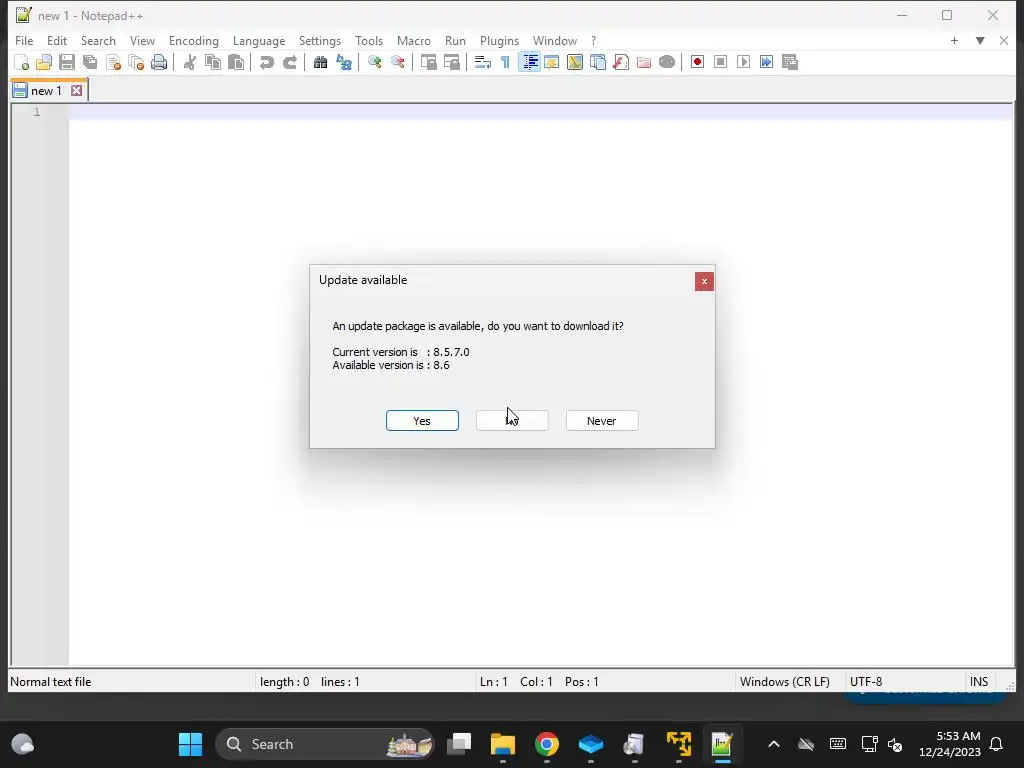
Task: Stop macro recording toolbar icon
Action: pos(720,62)
